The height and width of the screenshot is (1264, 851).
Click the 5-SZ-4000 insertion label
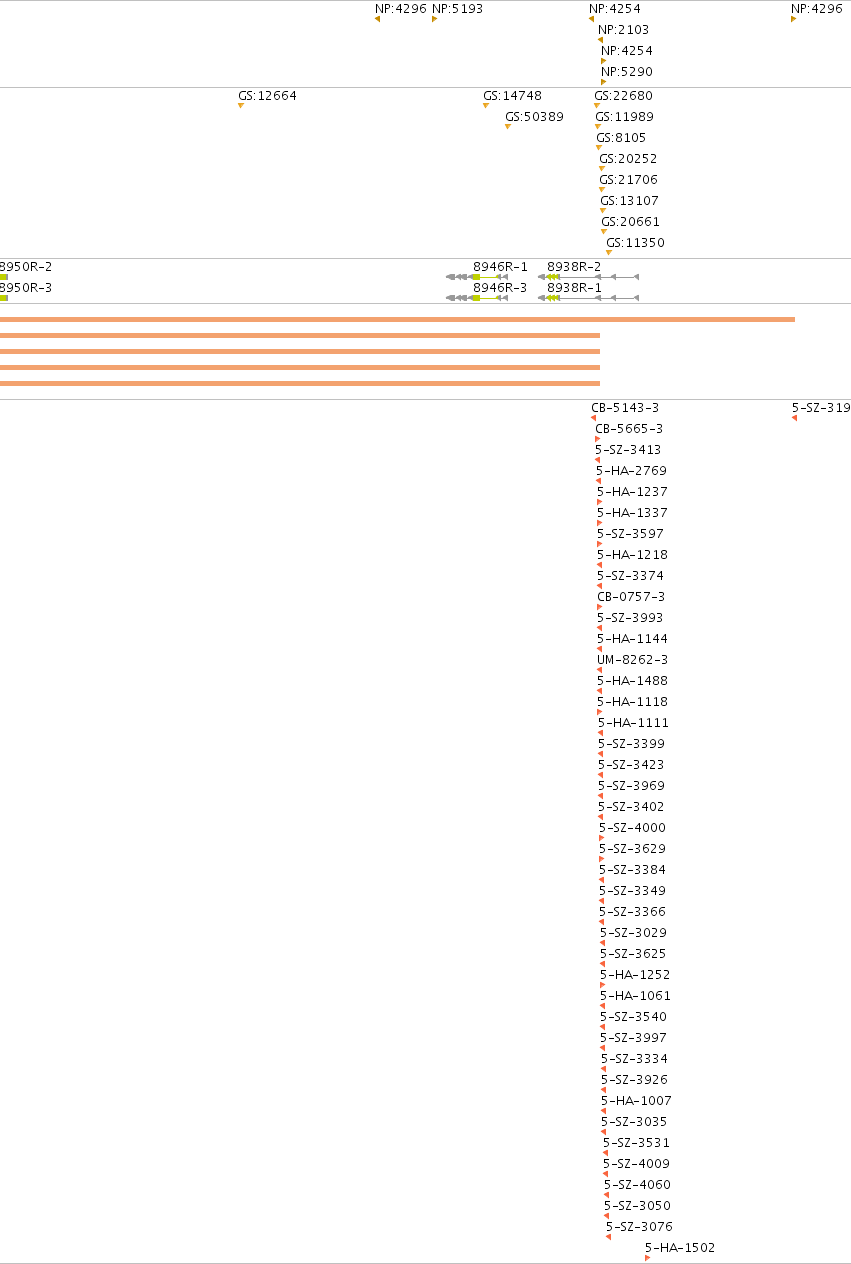point(632,828)
